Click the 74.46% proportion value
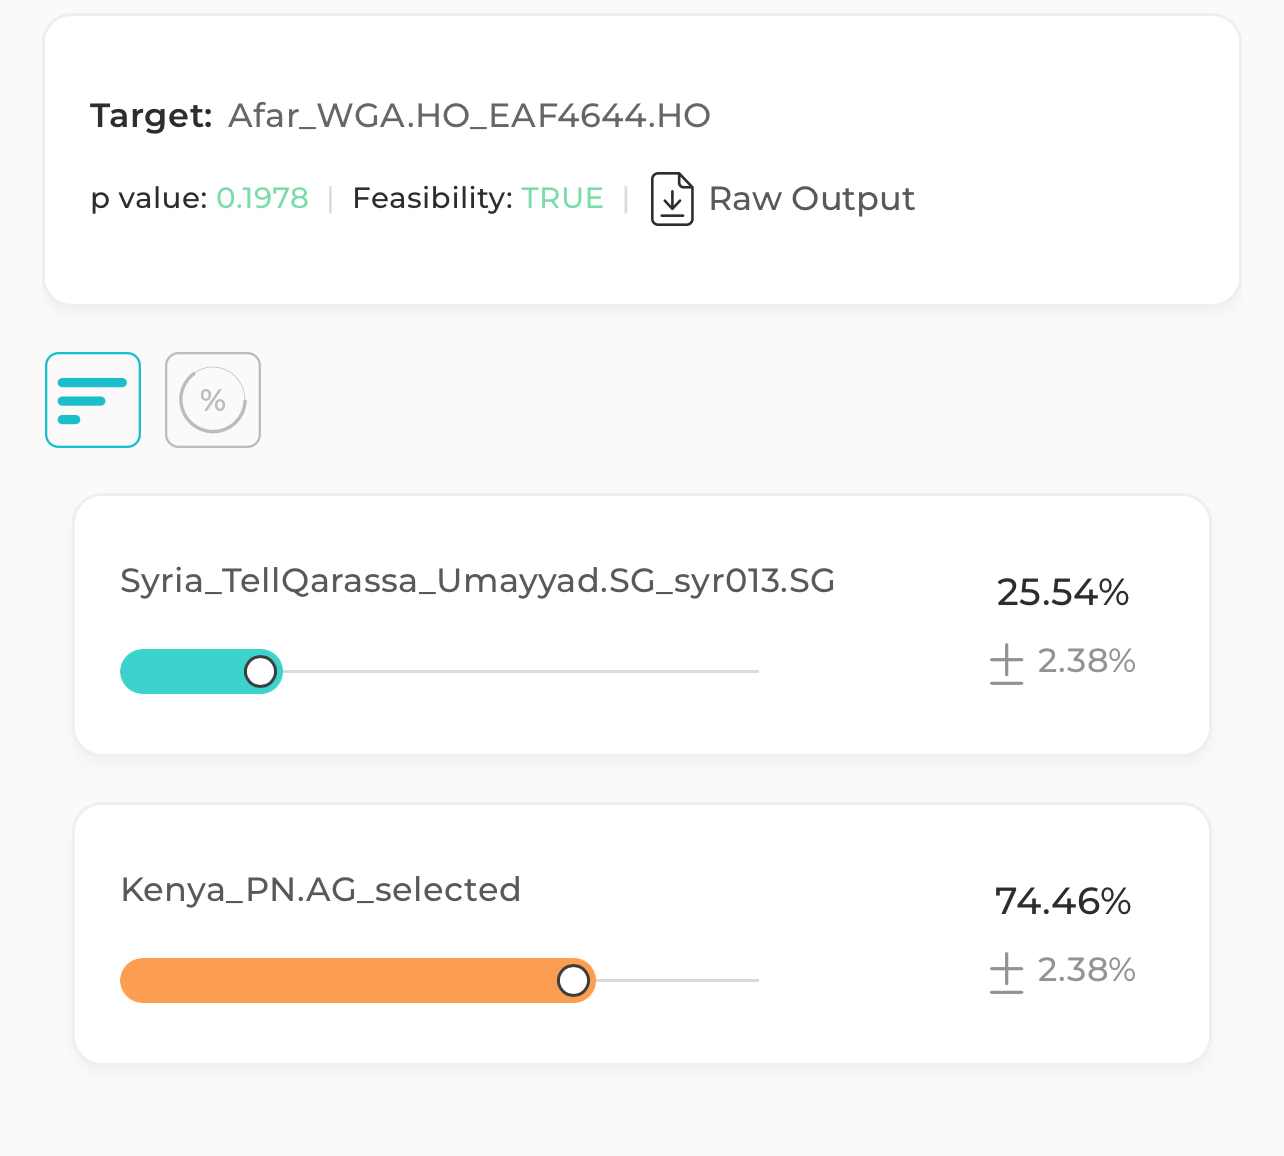 tap(1063, 901)
